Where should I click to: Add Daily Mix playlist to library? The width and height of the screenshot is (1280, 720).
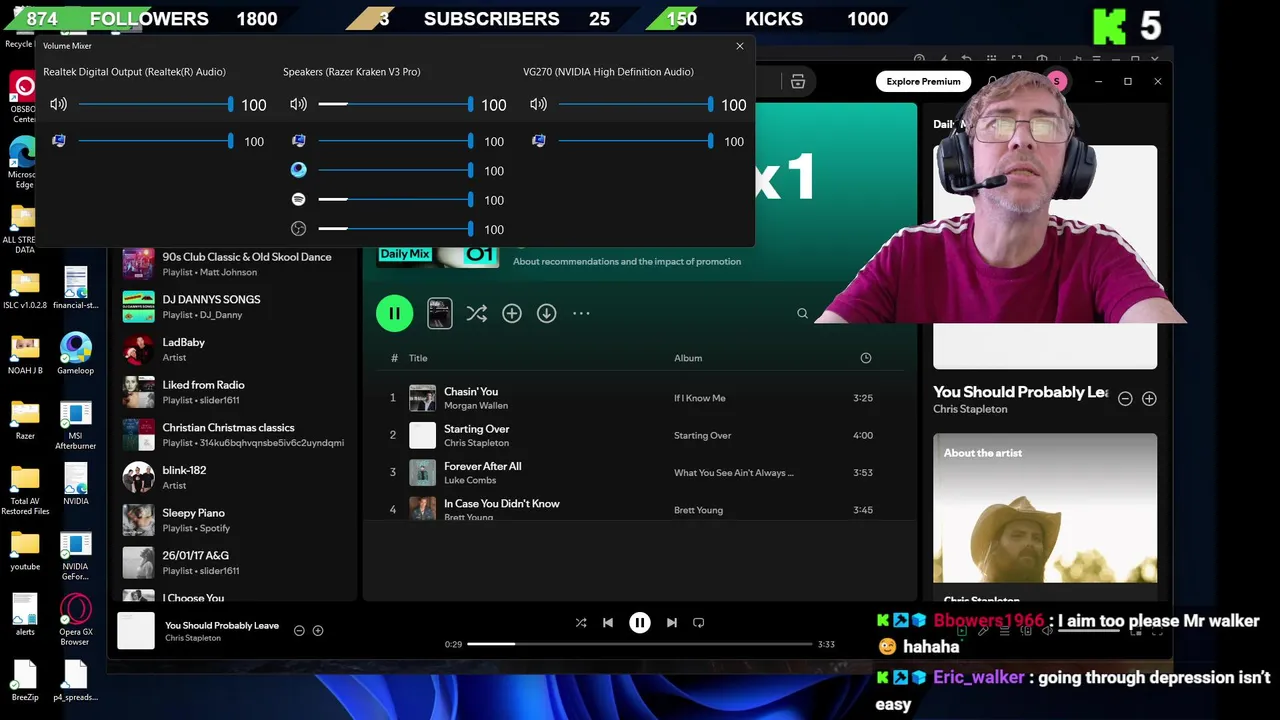click(x=512, y=313)
